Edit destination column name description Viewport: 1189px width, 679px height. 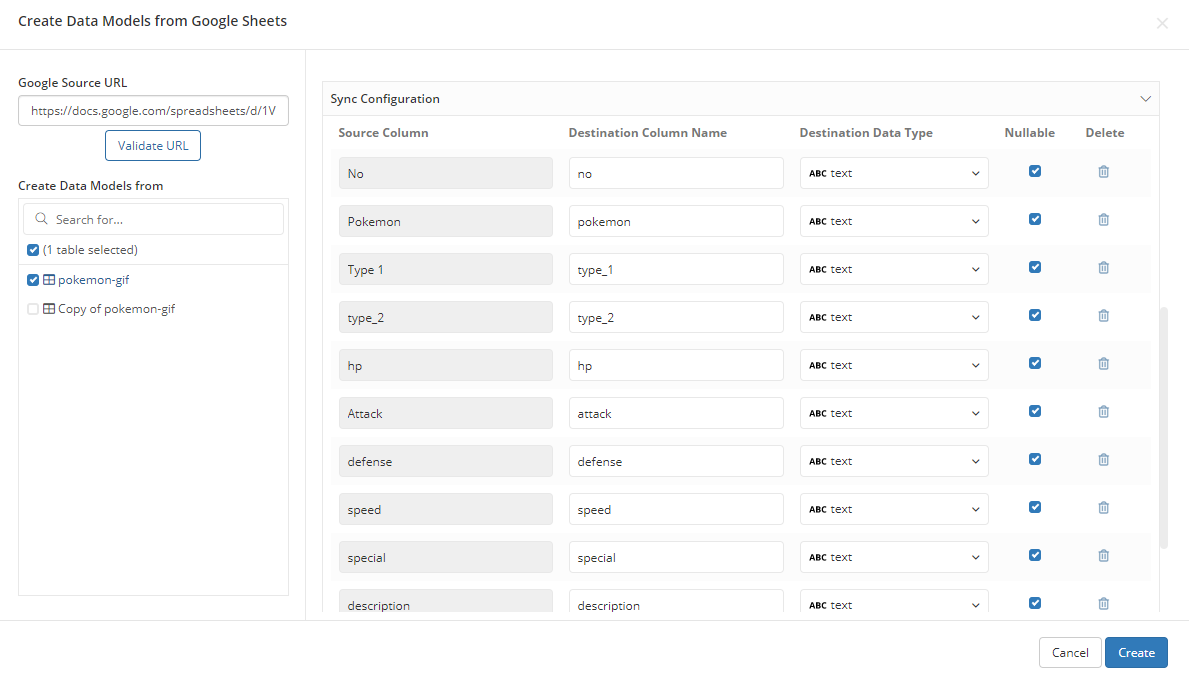click(x=676, y=601)
